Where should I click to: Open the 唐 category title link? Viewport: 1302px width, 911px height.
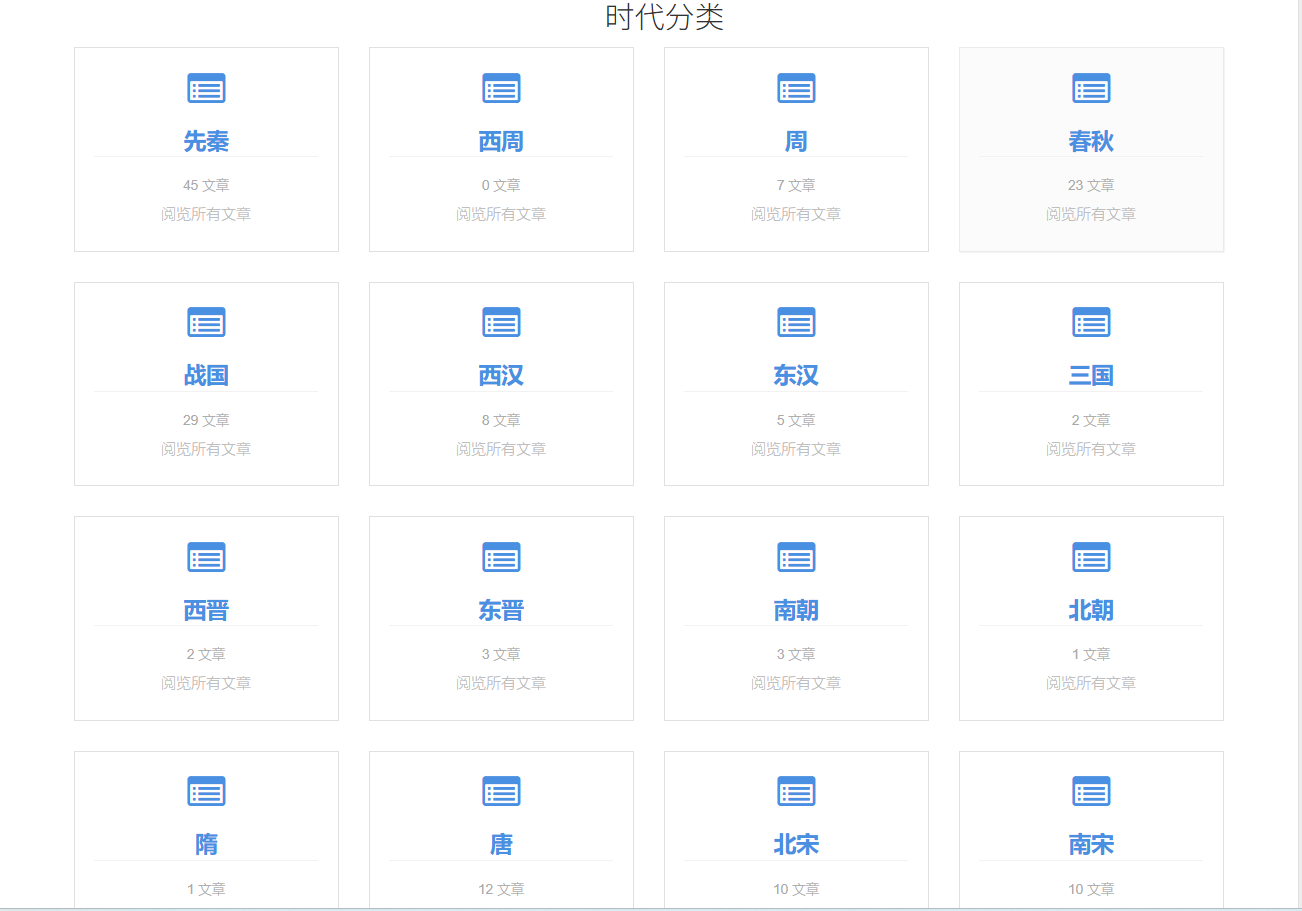(501, 845)
